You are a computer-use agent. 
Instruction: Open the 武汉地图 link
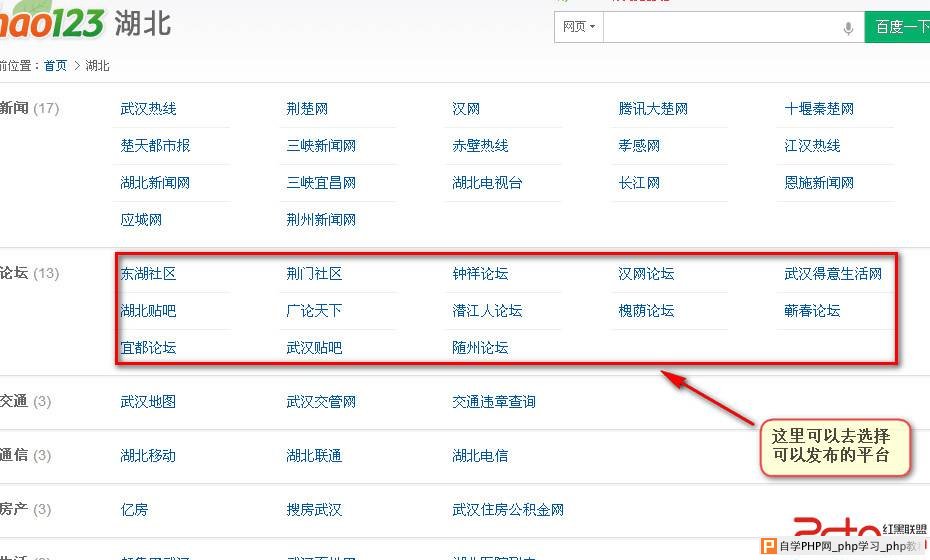[x=148, y=402]
